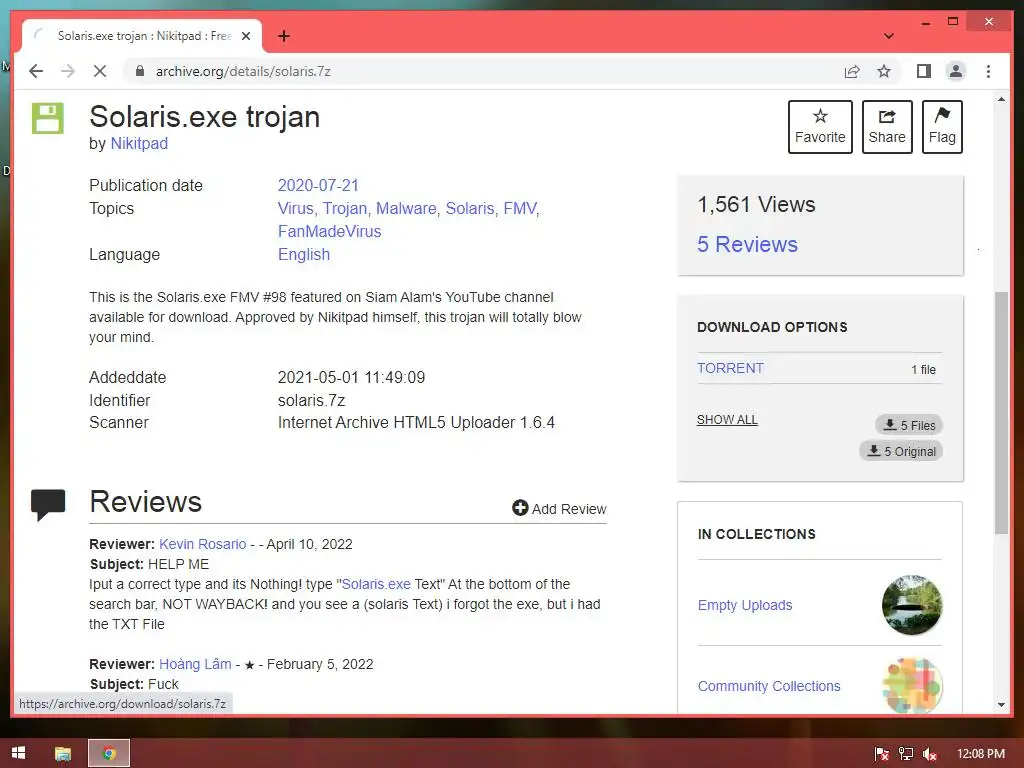The height and width of the screenshot is (768, 1024).
Task: Open Chrome's three-dot menu
Action: (988, 71)
